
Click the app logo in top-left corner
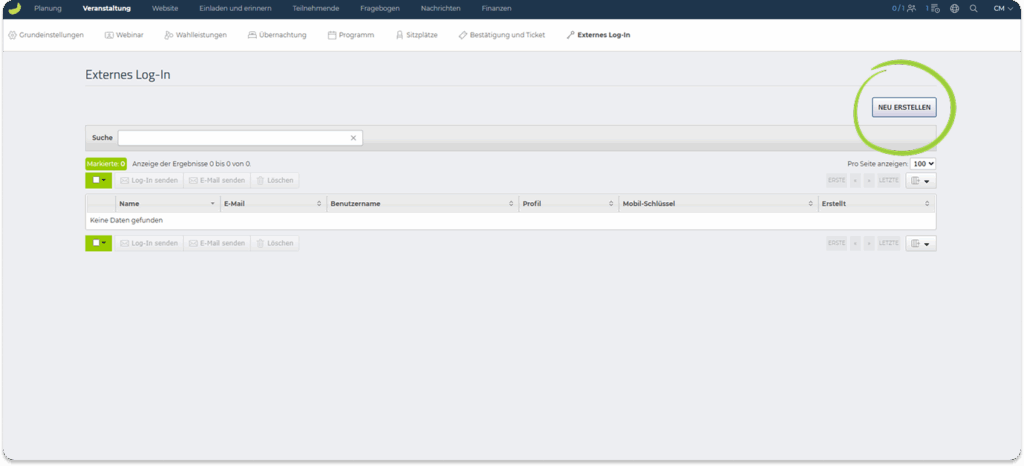point(14,8)
